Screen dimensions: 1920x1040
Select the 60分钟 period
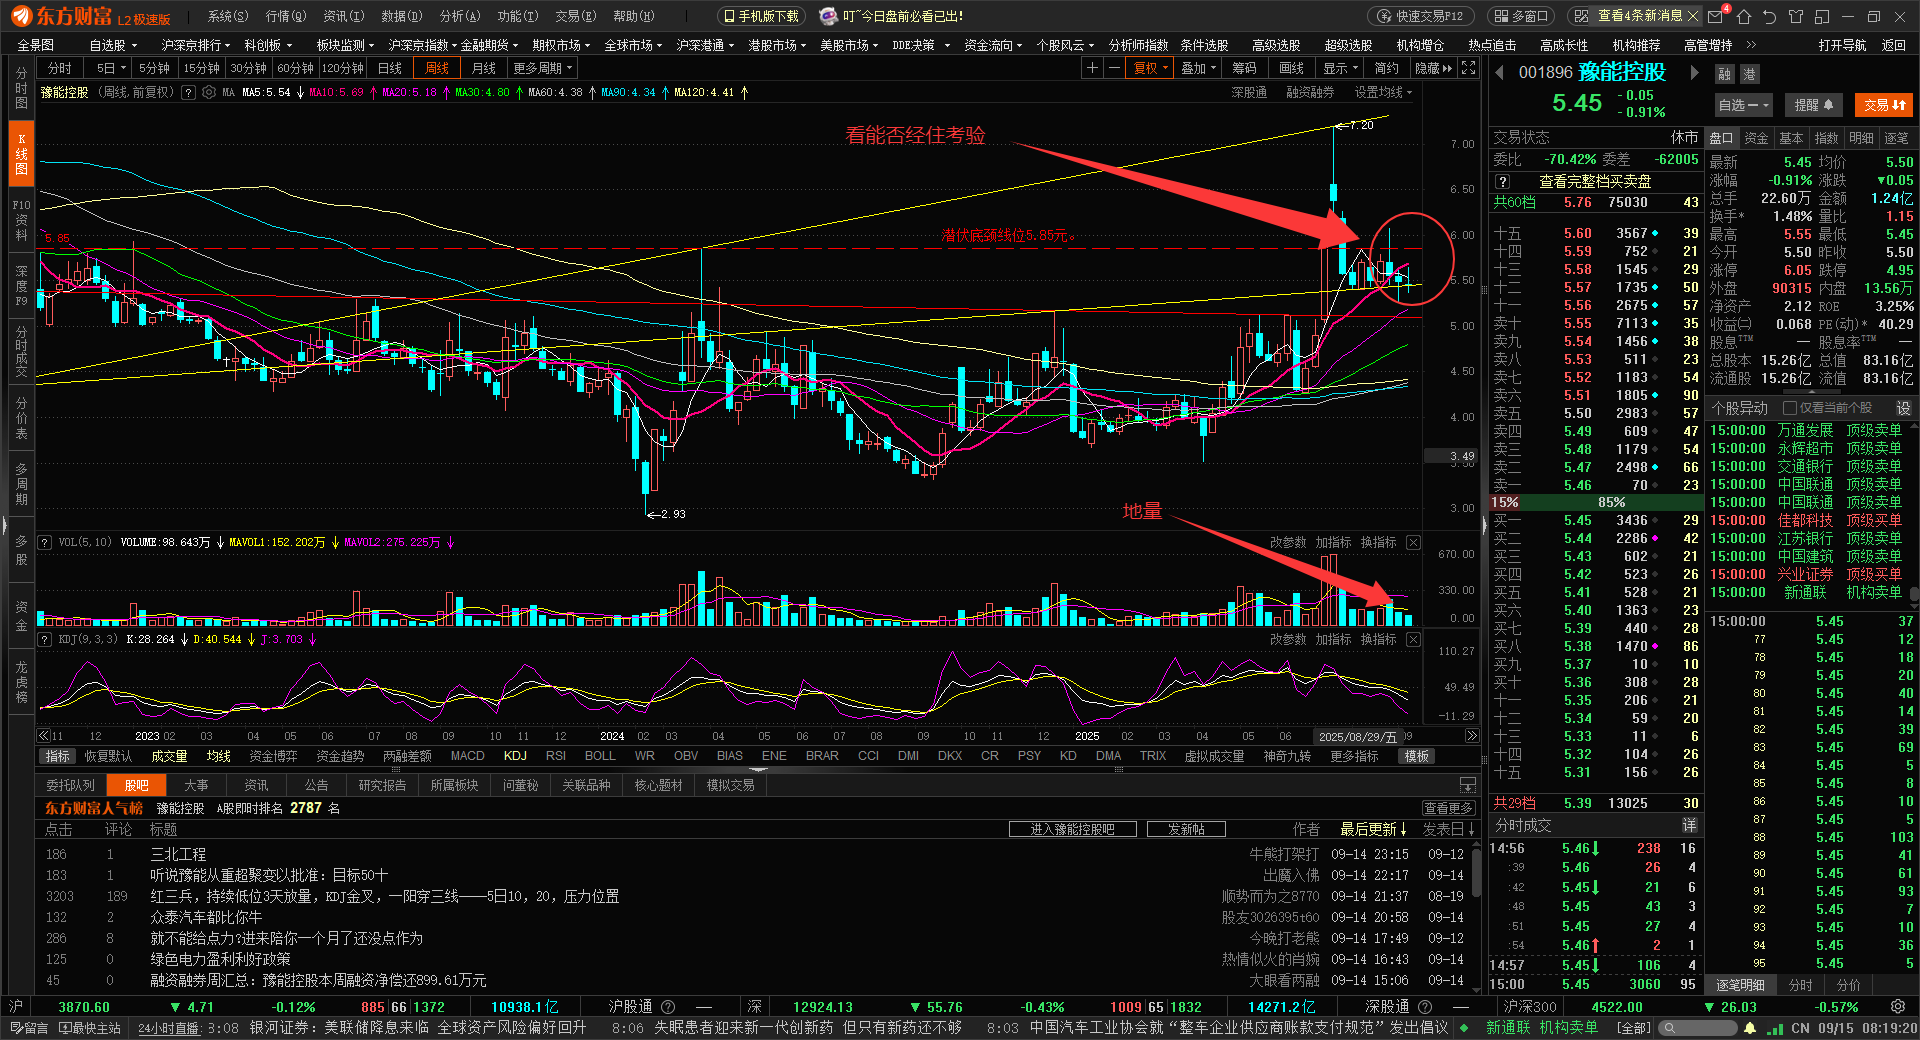[295, 68]
